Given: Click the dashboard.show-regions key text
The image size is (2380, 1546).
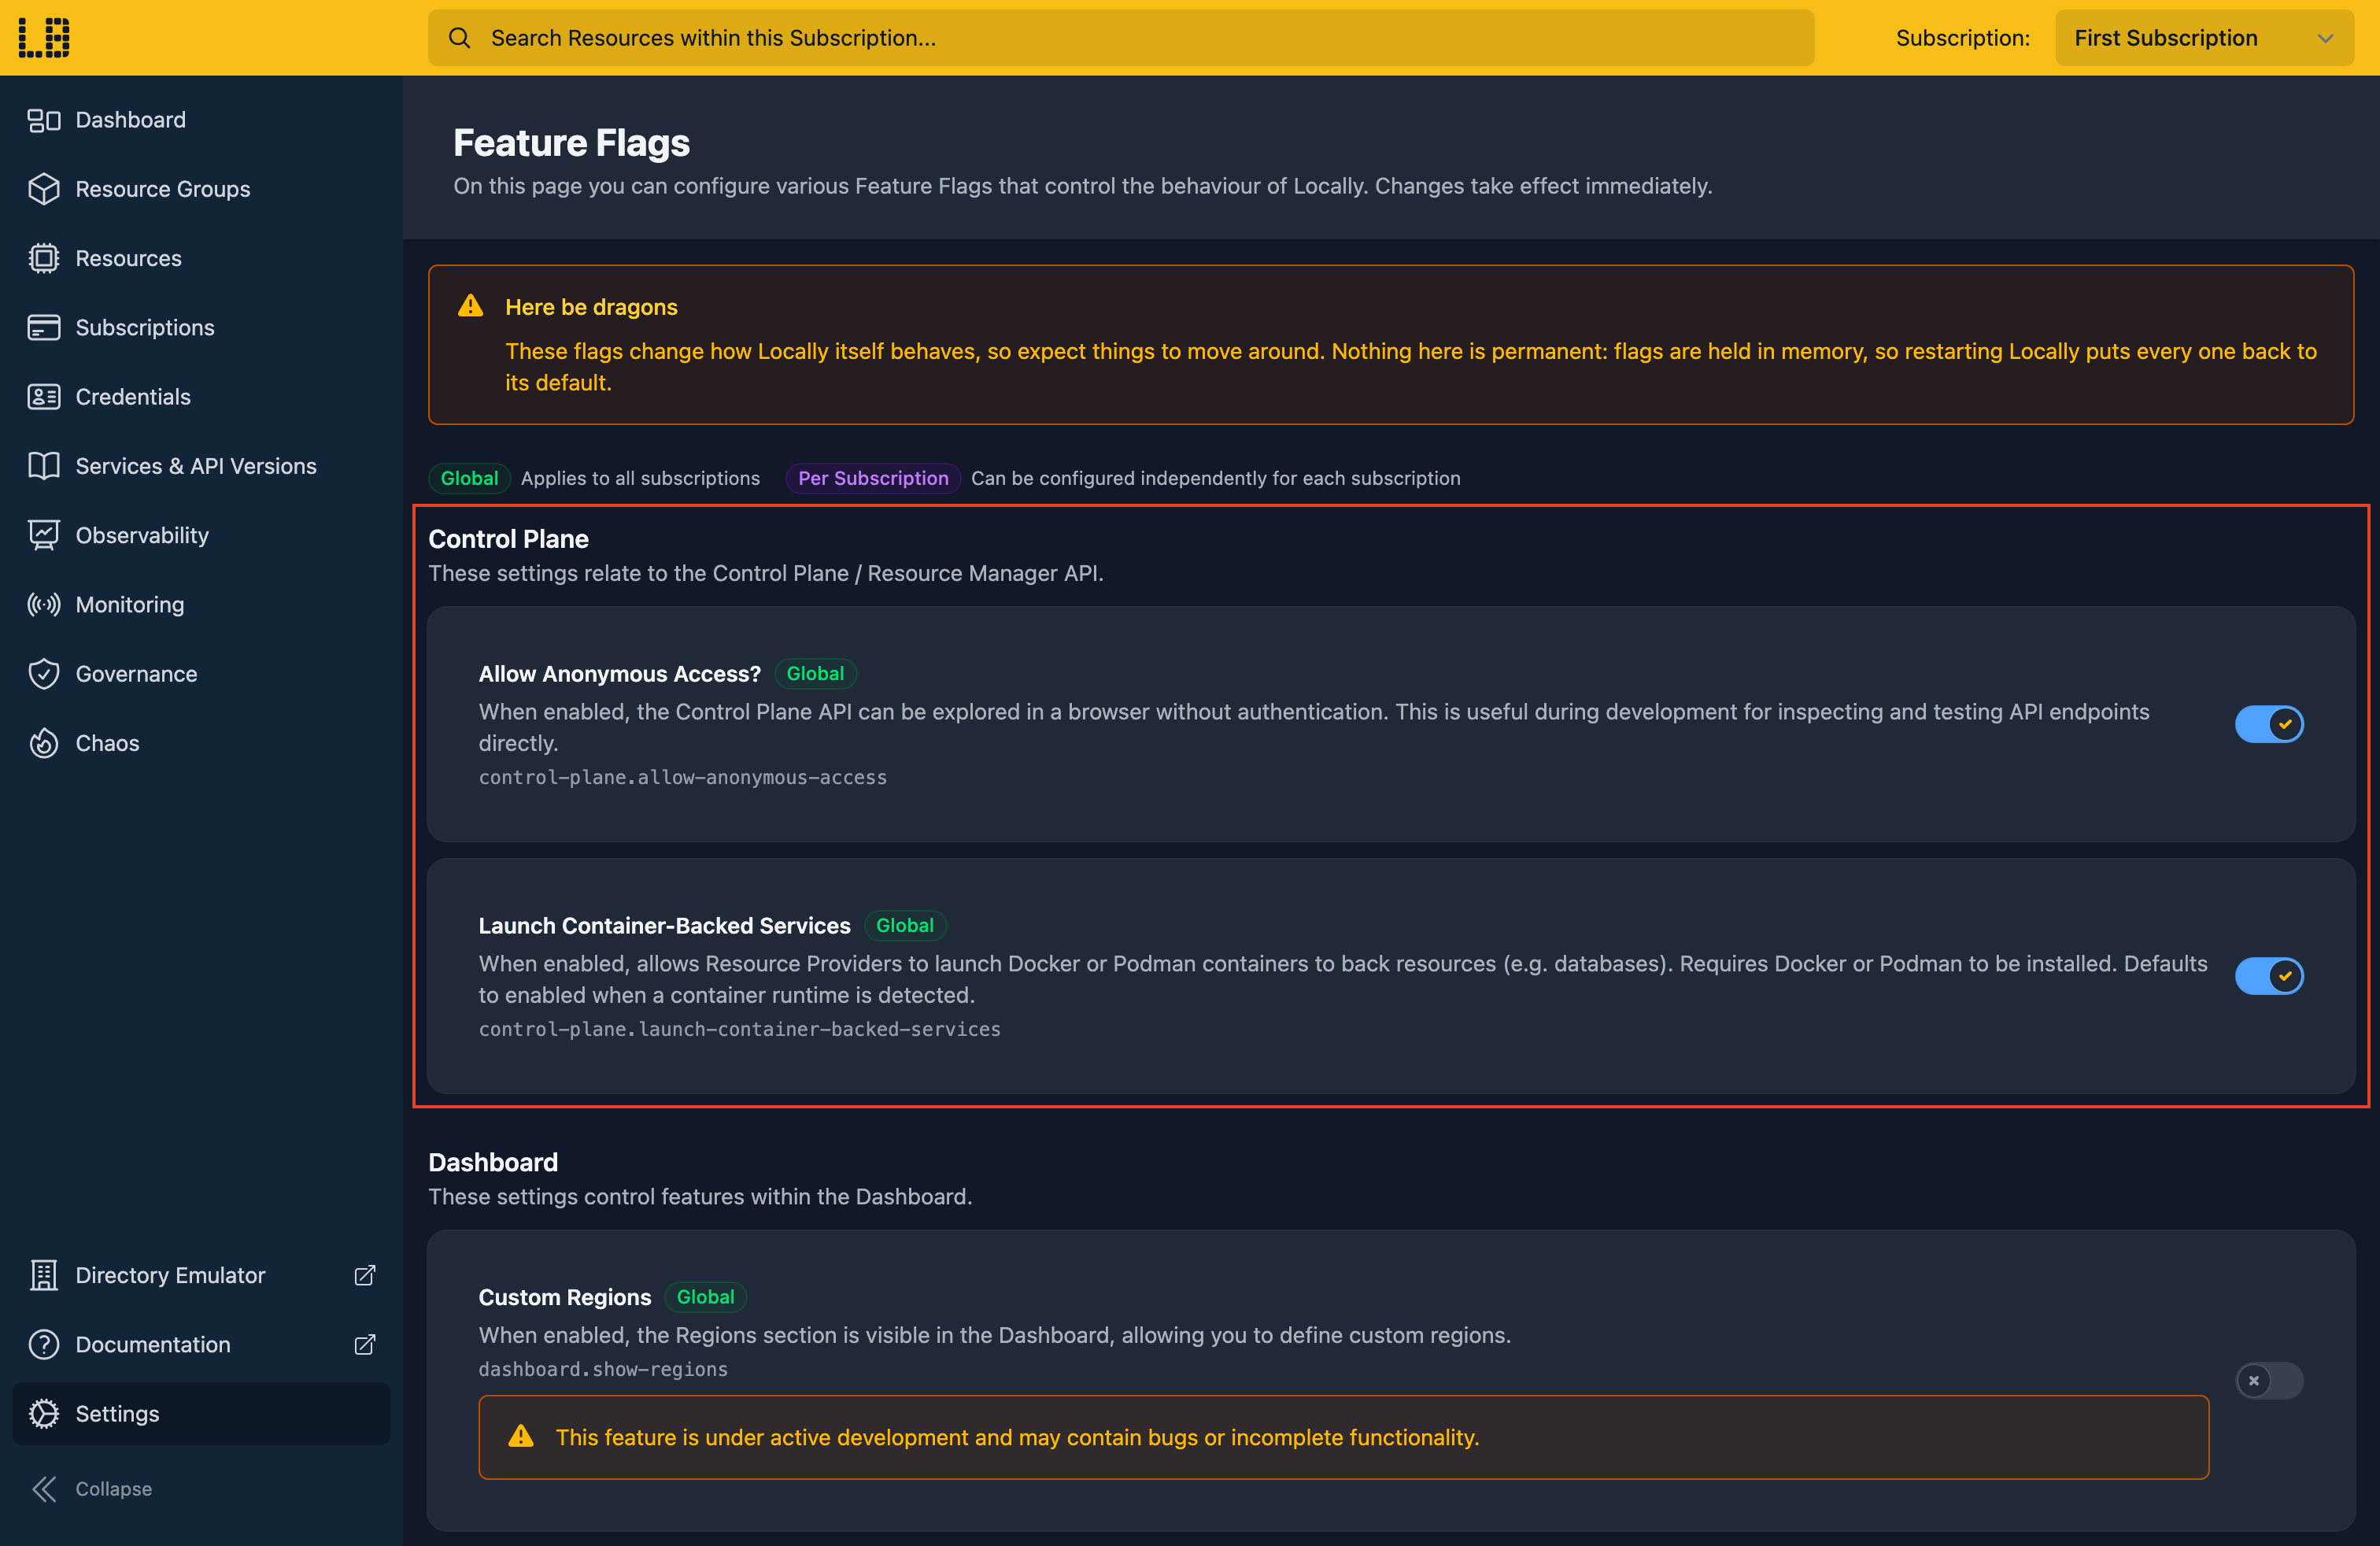Looking at the screenshot, I should 603,1369.
